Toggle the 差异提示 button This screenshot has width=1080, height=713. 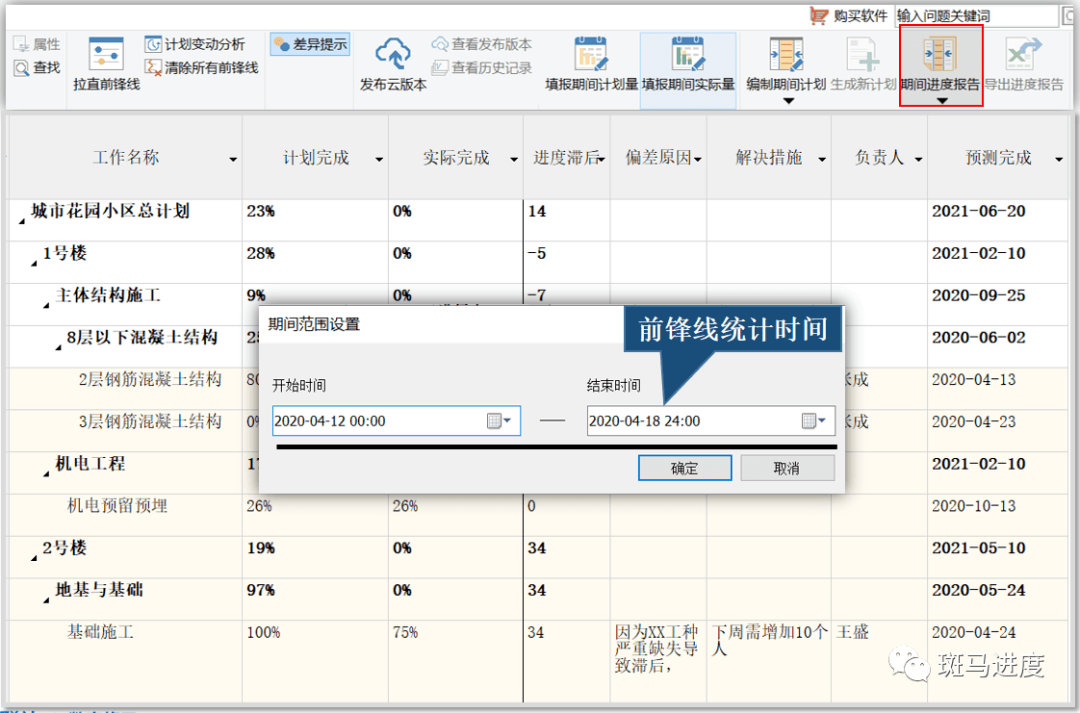310,45
